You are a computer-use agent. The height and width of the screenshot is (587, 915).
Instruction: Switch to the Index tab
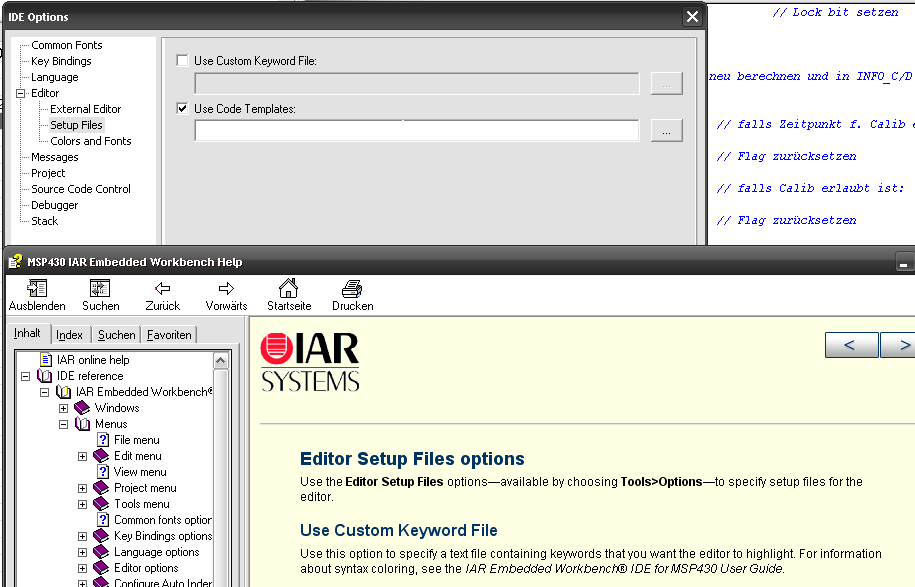[x=69, y=335]
